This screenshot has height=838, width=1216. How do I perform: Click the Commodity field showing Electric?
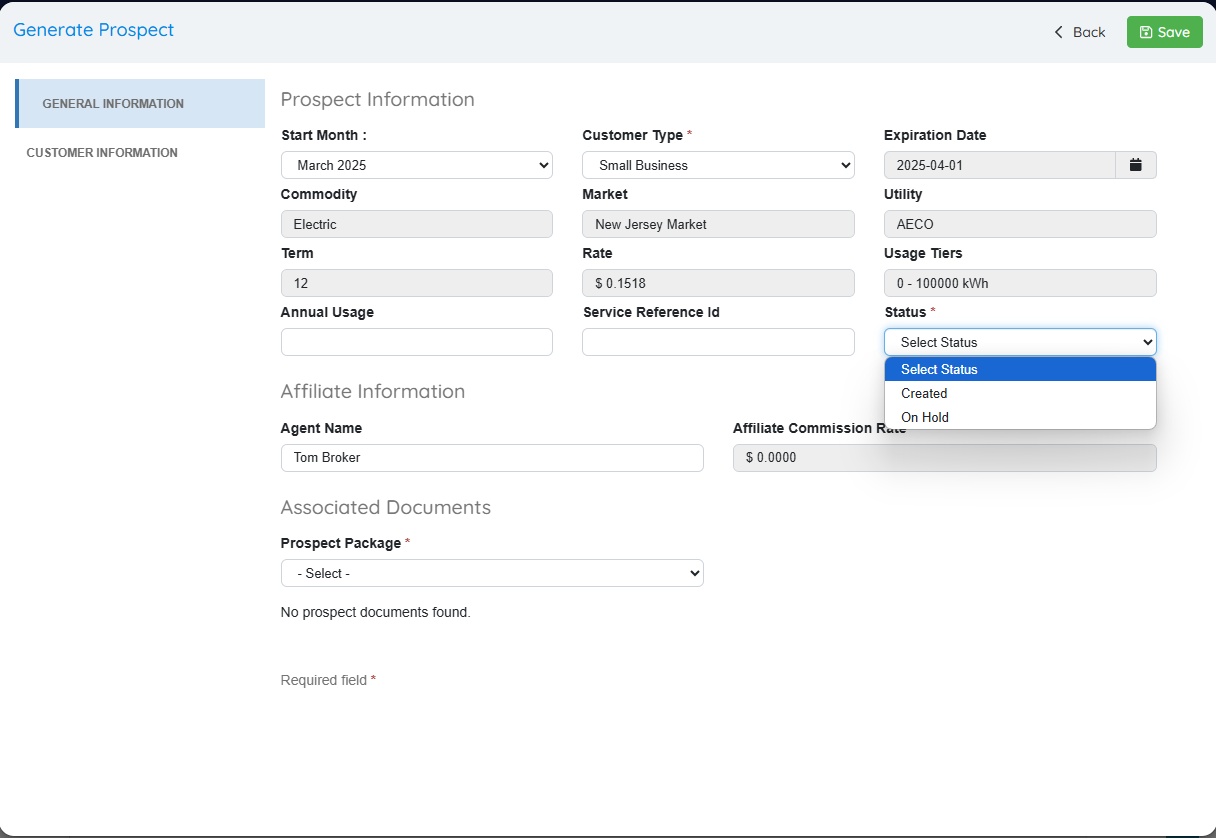[417, 224]
